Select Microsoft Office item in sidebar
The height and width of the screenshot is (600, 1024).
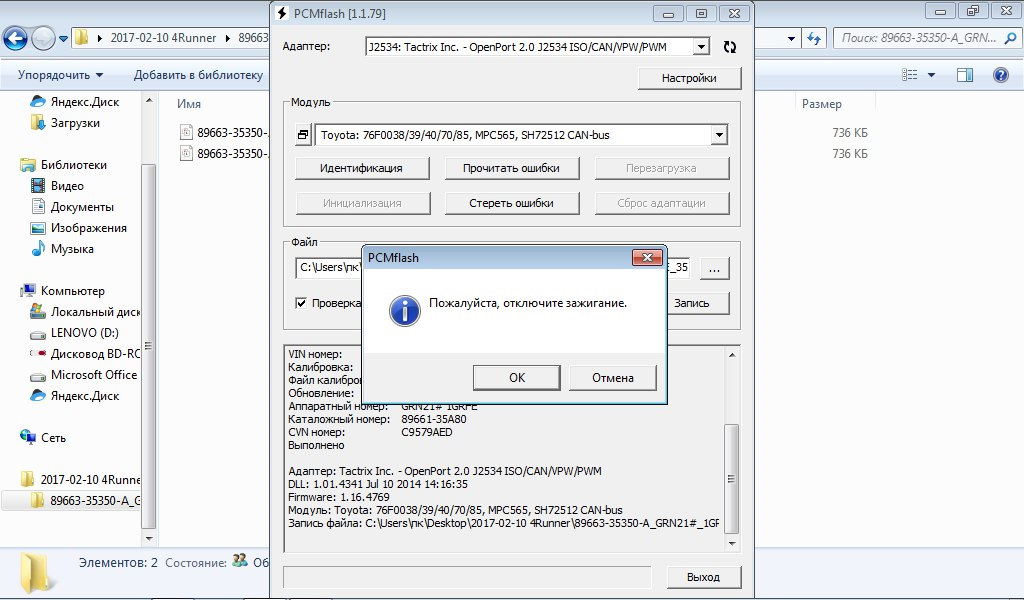click(x=84, y=375)
